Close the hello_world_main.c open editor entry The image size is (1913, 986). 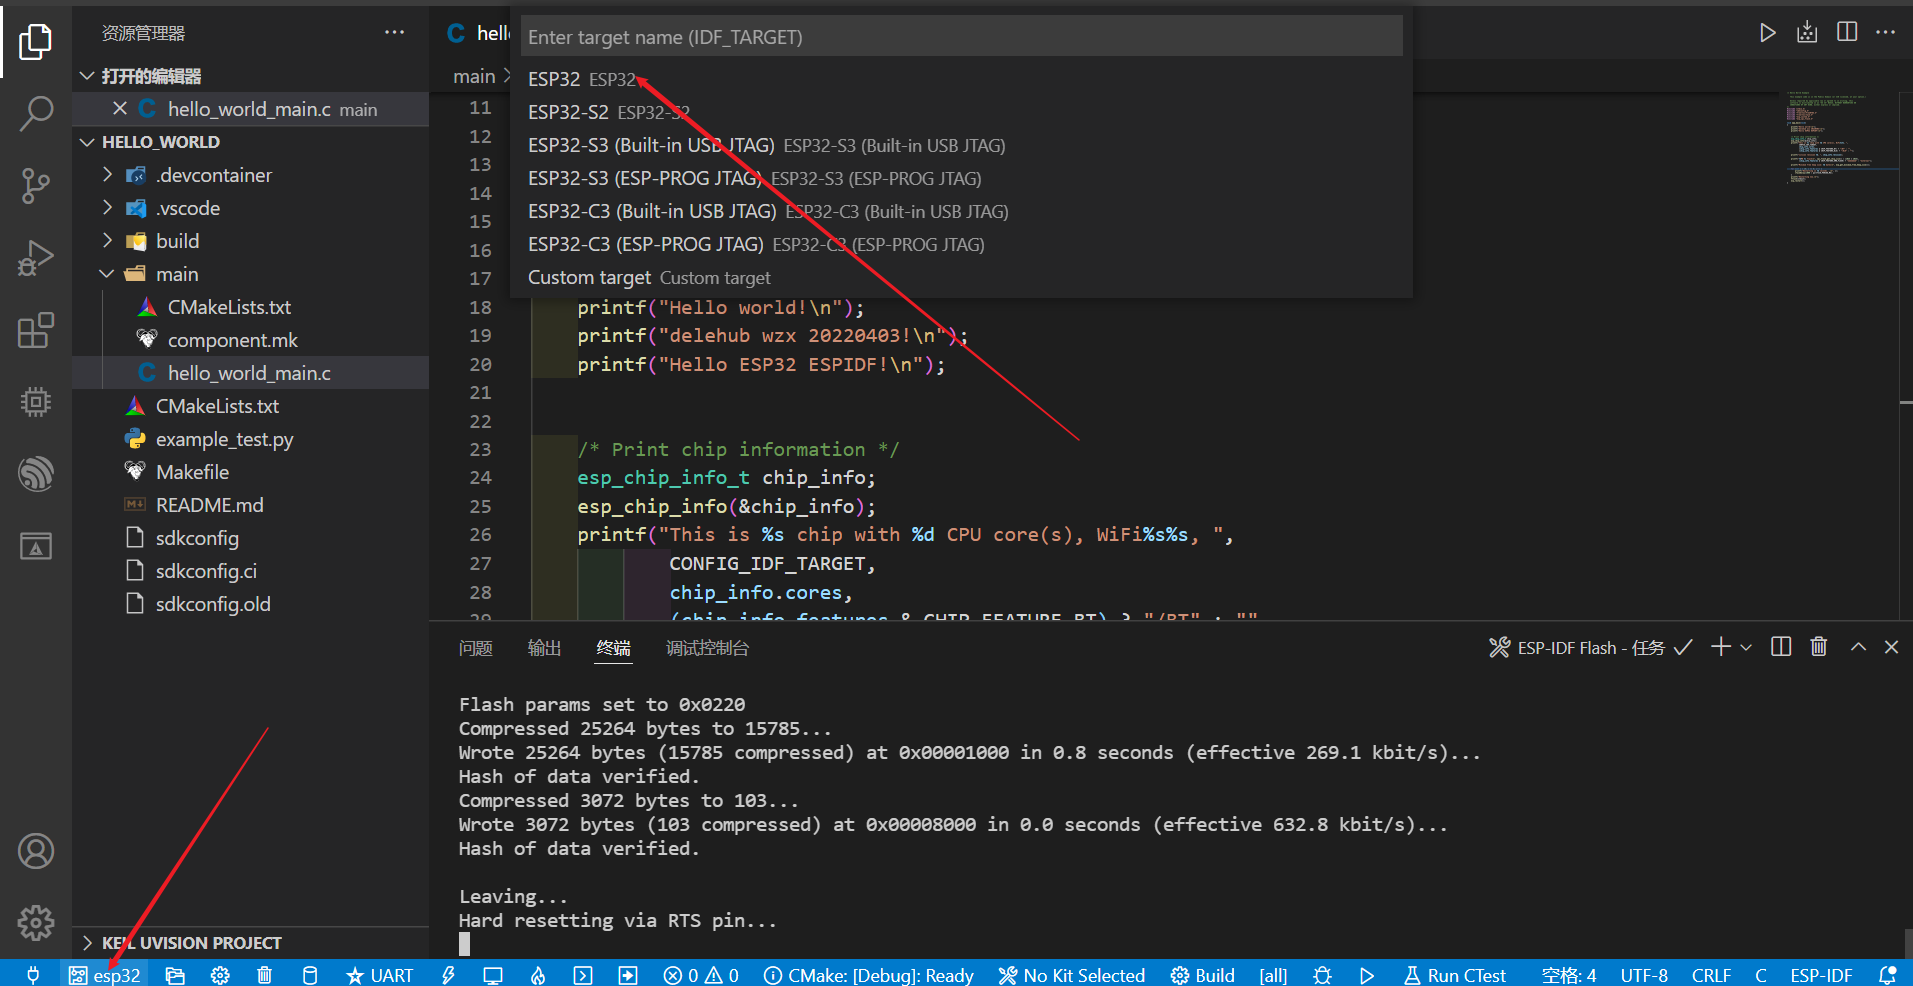pos(120,108)
